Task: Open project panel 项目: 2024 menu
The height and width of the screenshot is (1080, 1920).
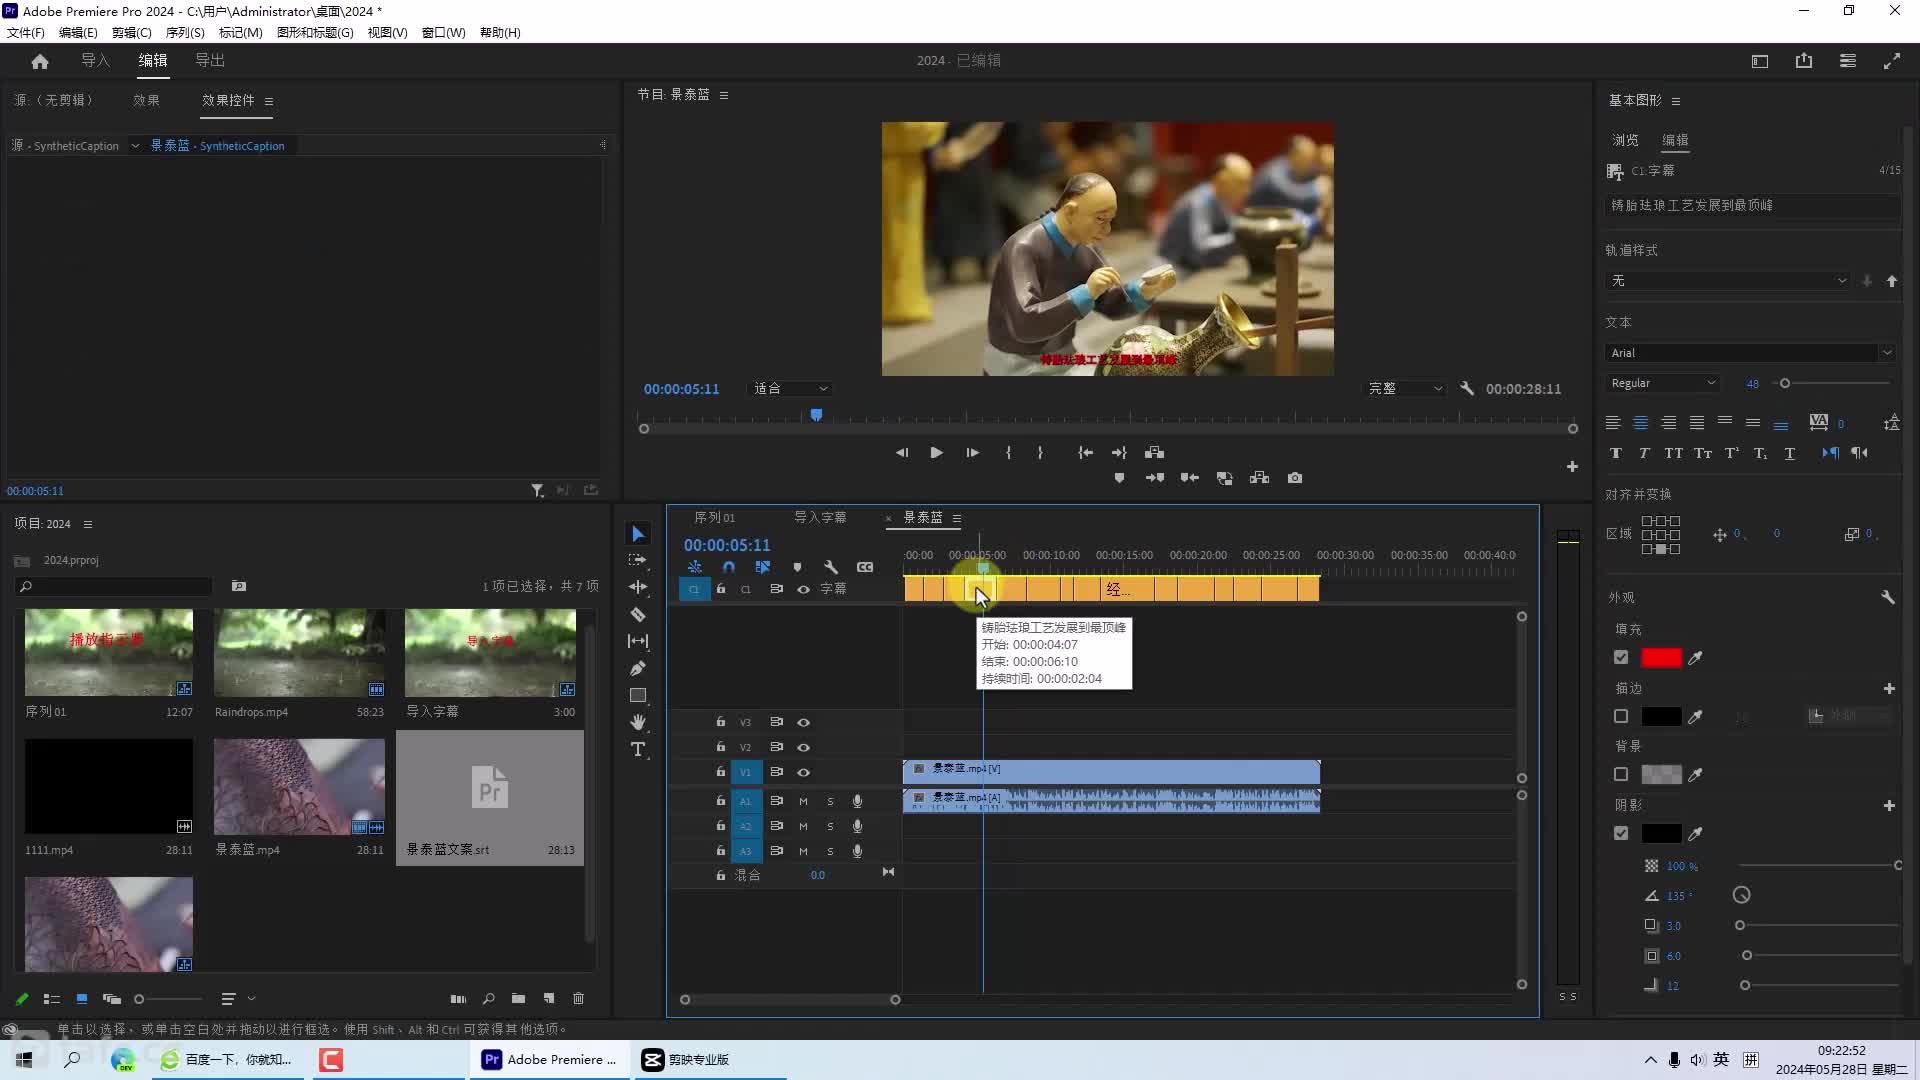Action: click(x=88, y=524)
